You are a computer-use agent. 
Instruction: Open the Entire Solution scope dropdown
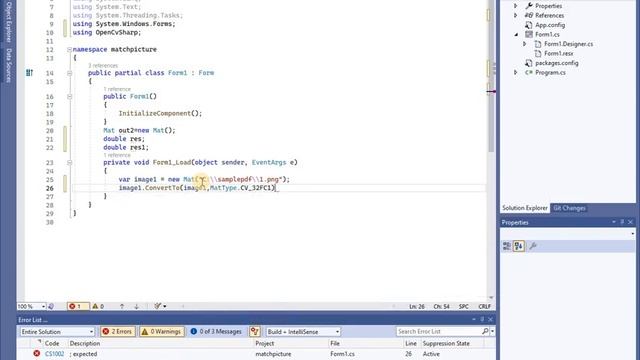(91, 331)
